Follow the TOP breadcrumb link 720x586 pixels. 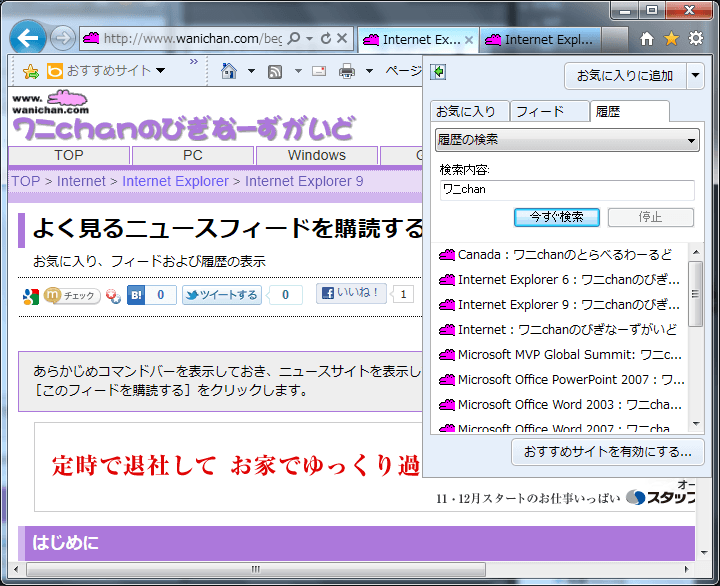[26, 181]
